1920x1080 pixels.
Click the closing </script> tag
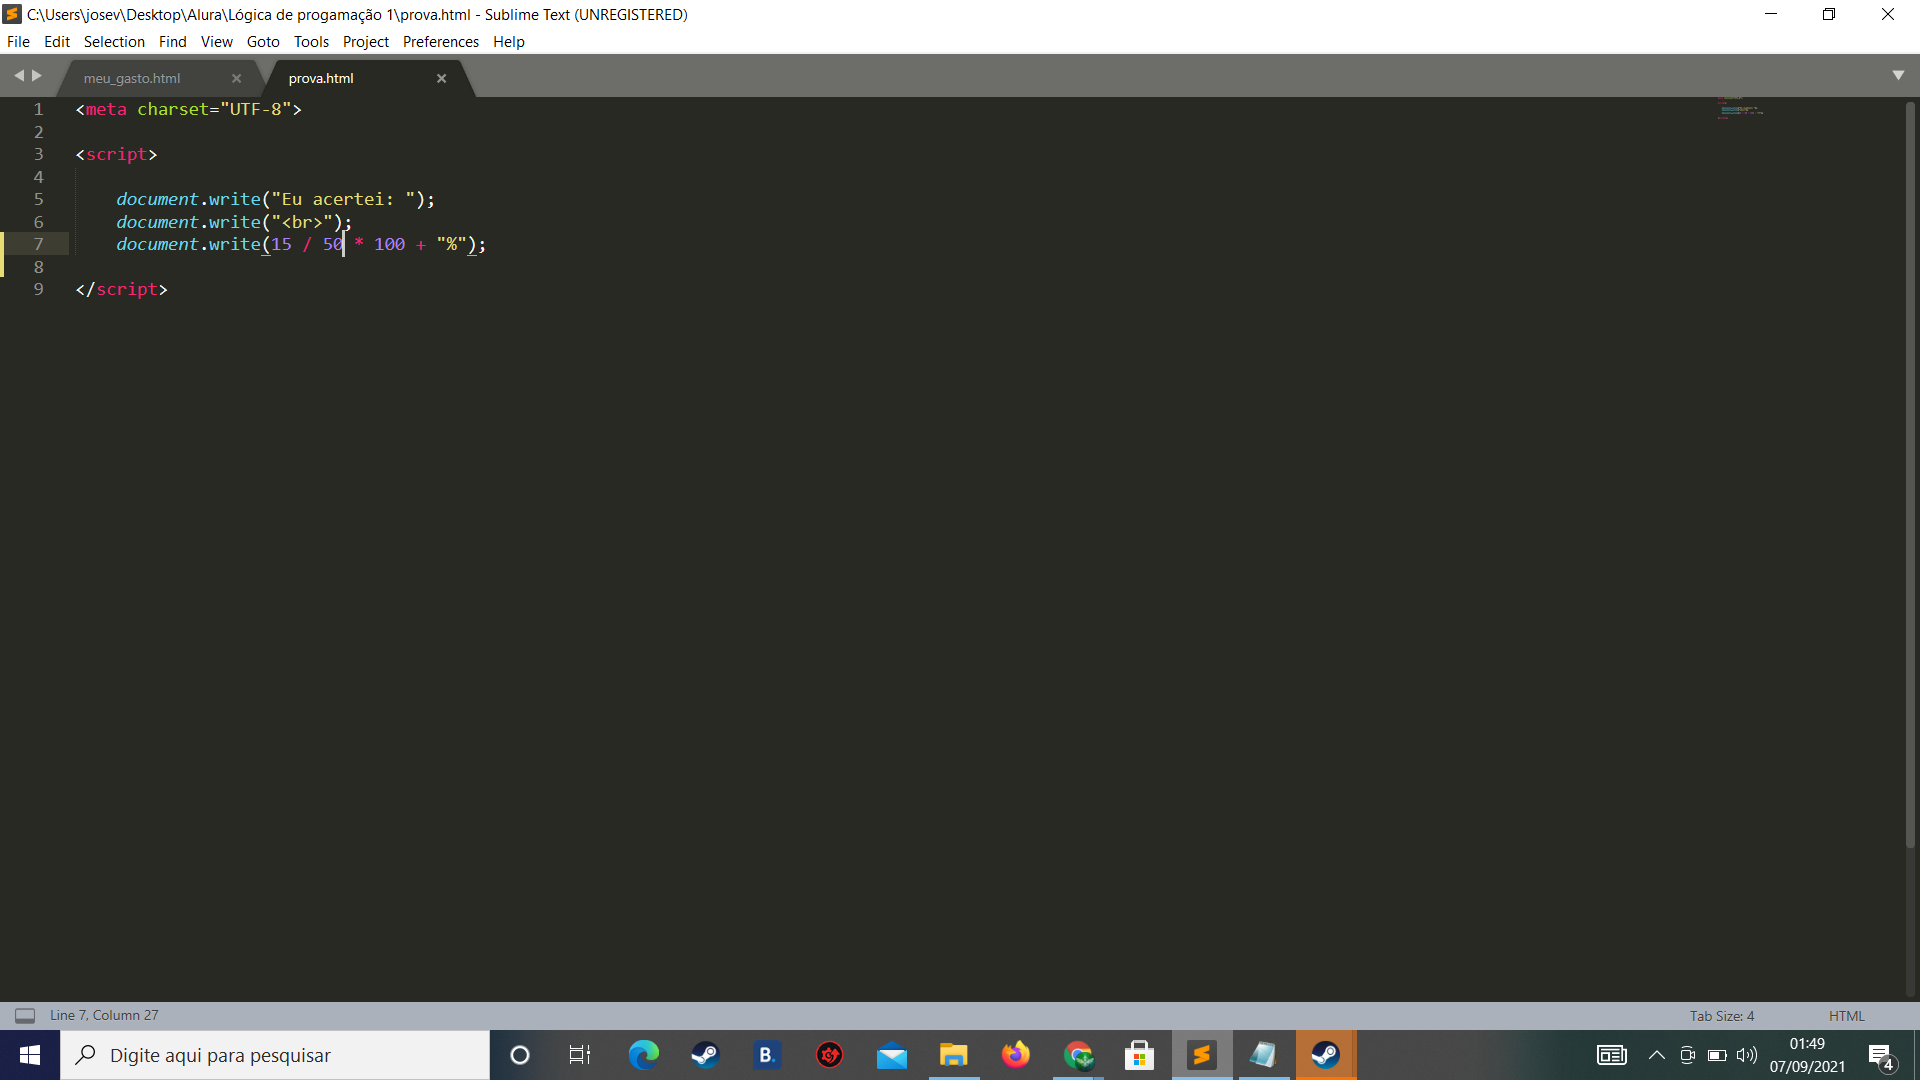click(x=122, y=289)
